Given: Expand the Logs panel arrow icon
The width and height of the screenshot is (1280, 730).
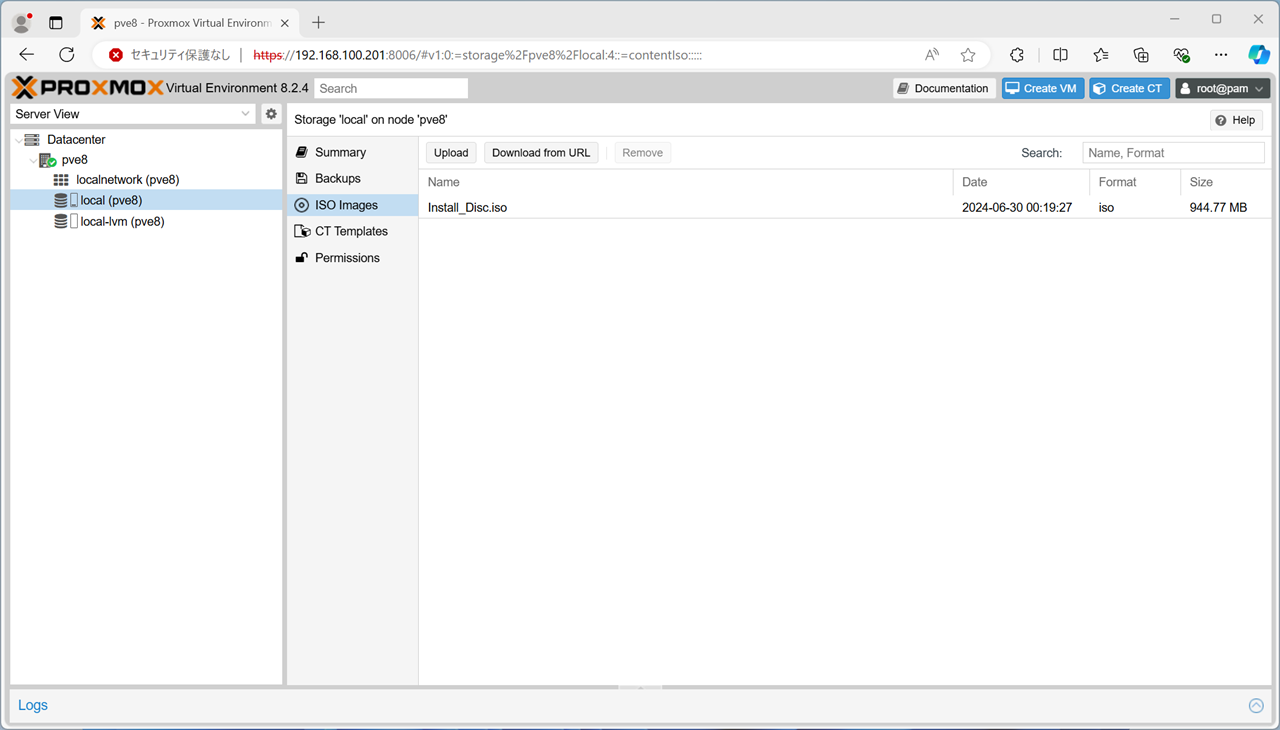Looking at the screenshot, I should click(x=1256, y=706).
